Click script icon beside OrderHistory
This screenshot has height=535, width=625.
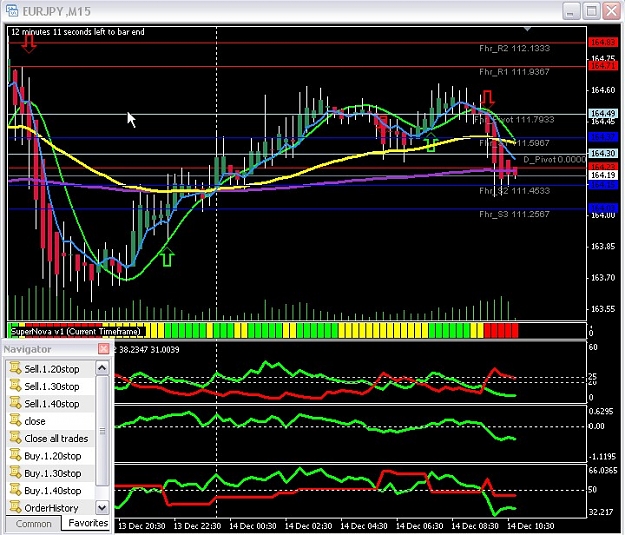click(15, 507)
